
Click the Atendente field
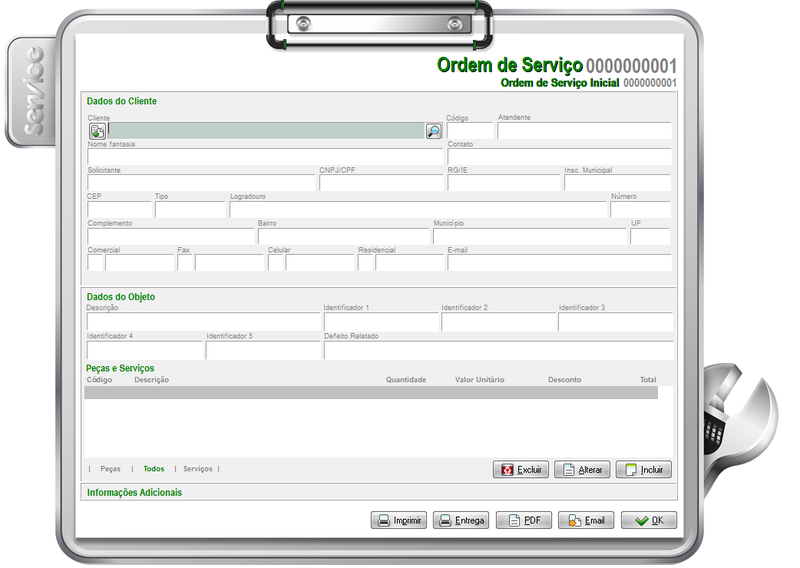584,131
